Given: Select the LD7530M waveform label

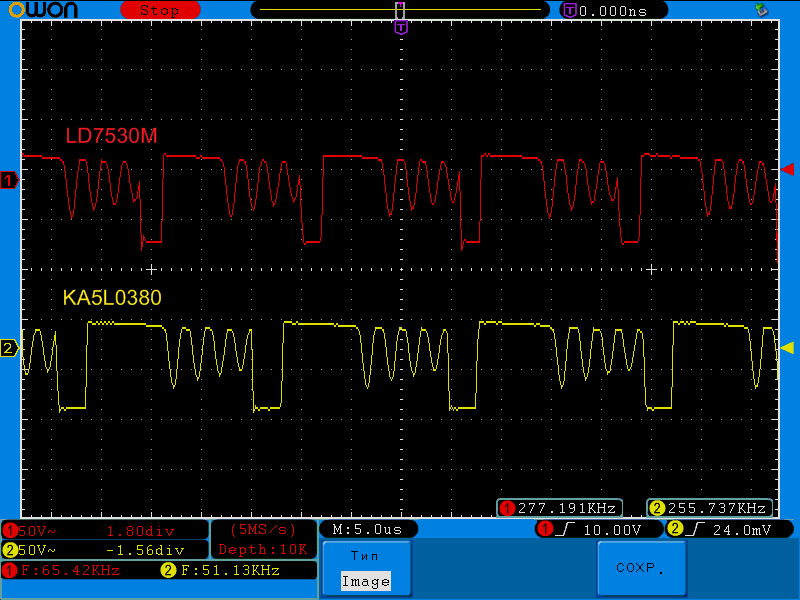Looking at the screenshot, I should tap(112, 136).
